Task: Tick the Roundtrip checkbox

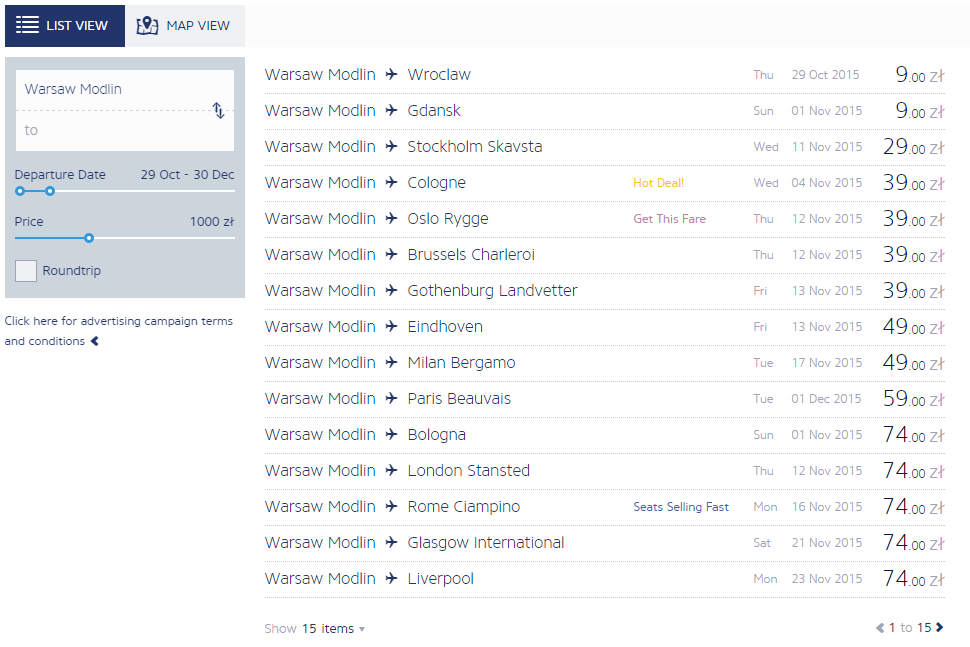Action: click(x=26, y=271)
